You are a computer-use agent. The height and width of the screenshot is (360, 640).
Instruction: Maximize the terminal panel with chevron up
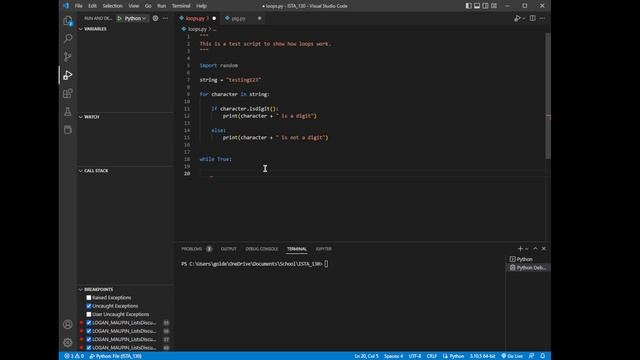click(536, 249)
